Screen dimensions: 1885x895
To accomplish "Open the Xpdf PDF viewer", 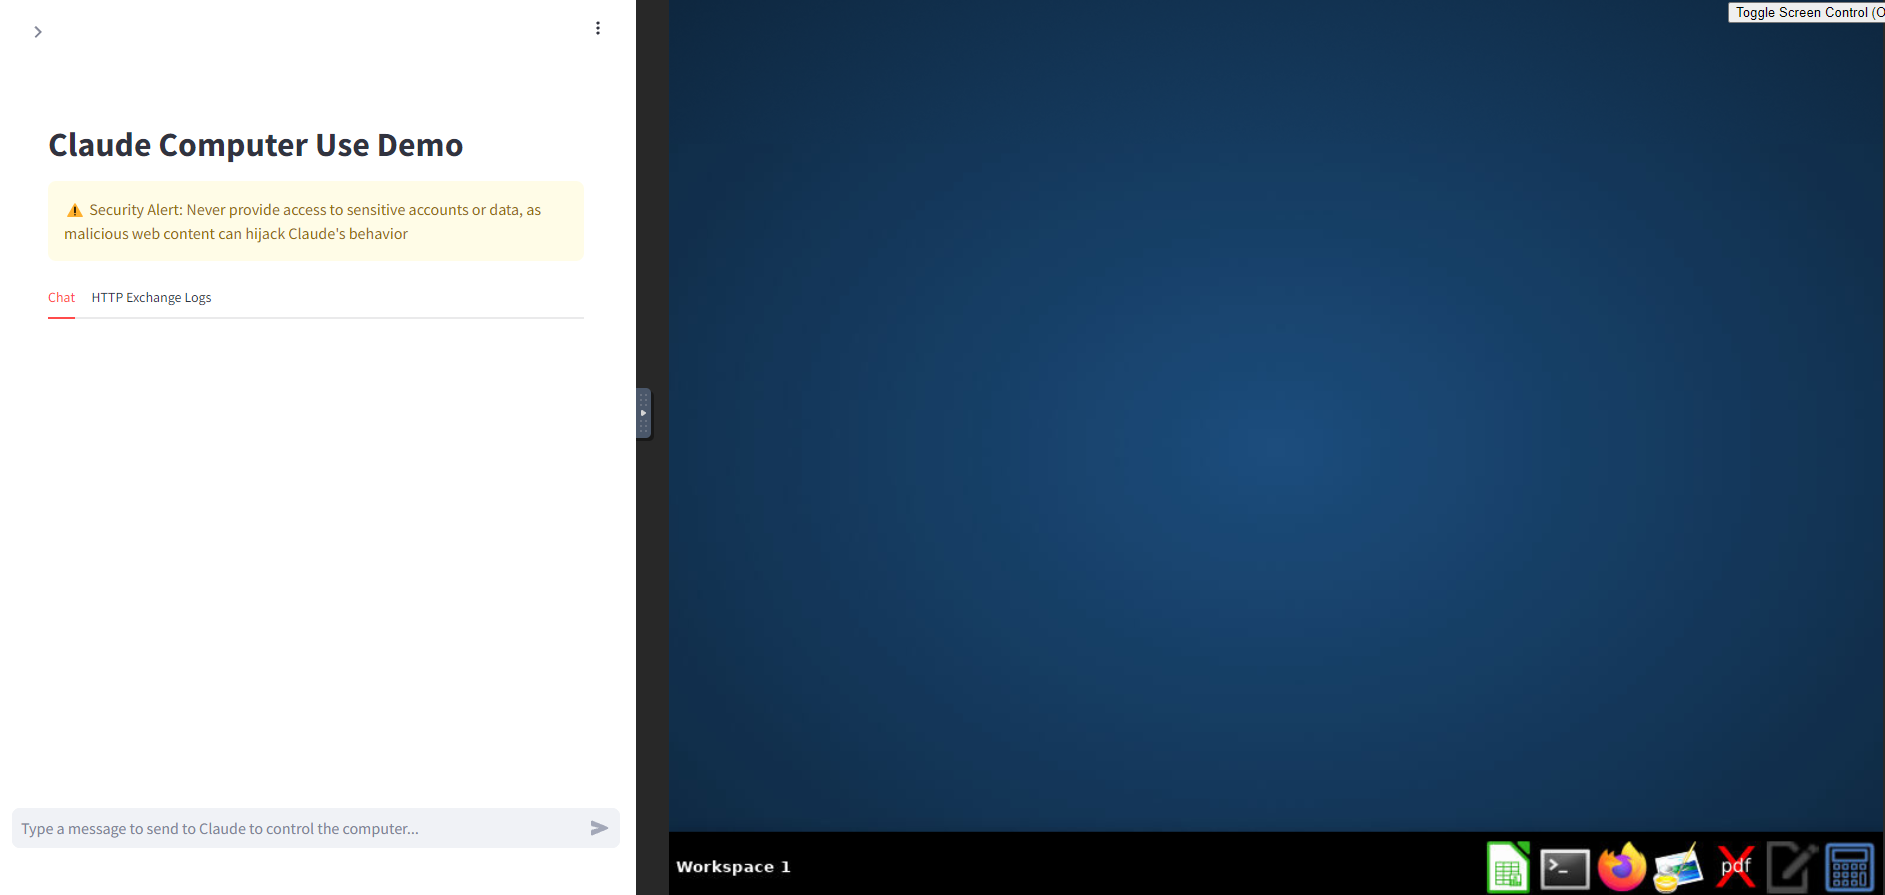I will pos(1736,866).
